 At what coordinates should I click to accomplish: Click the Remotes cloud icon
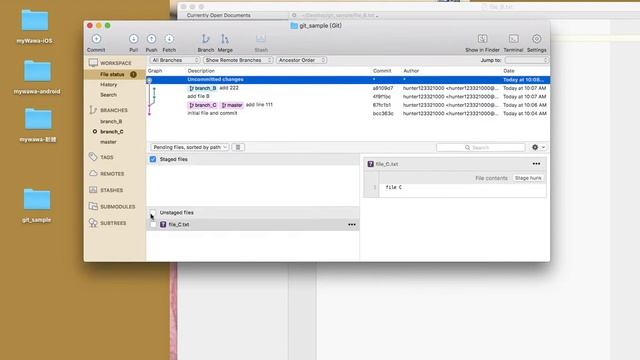(x=93, y=173)
